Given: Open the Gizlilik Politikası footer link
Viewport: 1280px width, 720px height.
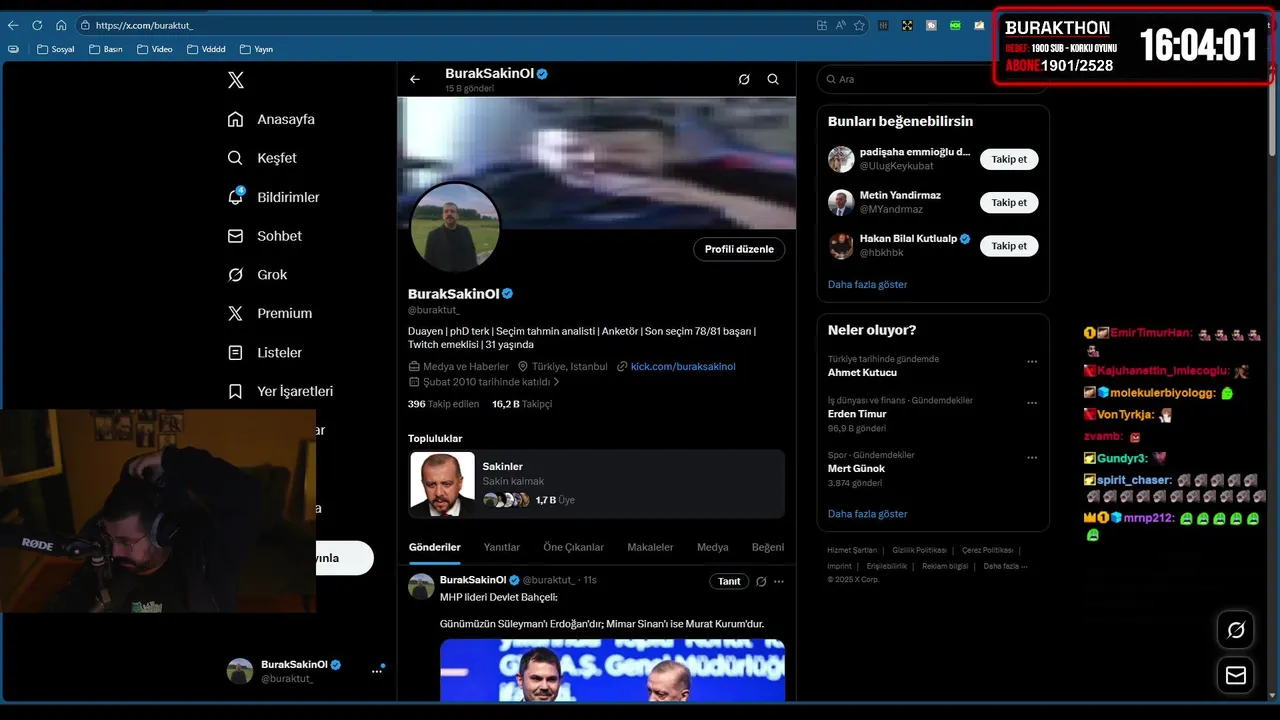Looking at the screenshot, I should tap(919, 550).
